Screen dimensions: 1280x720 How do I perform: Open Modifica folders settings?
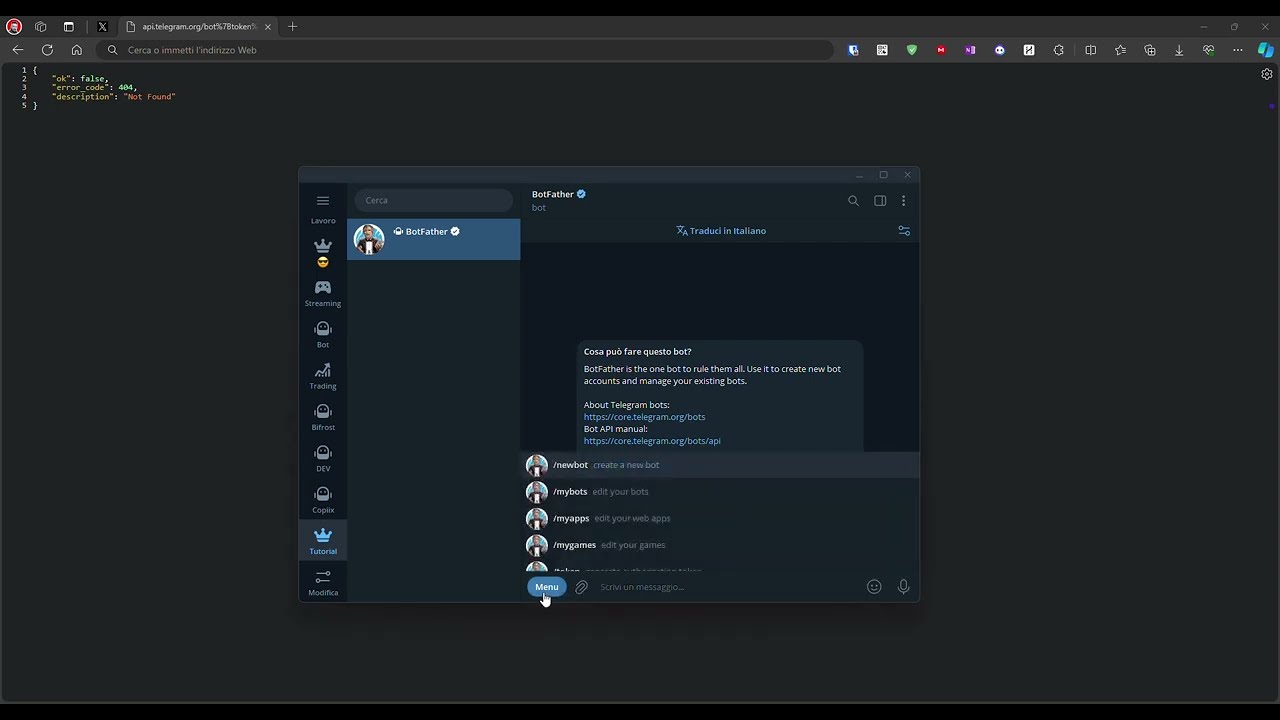pos(322,583)
